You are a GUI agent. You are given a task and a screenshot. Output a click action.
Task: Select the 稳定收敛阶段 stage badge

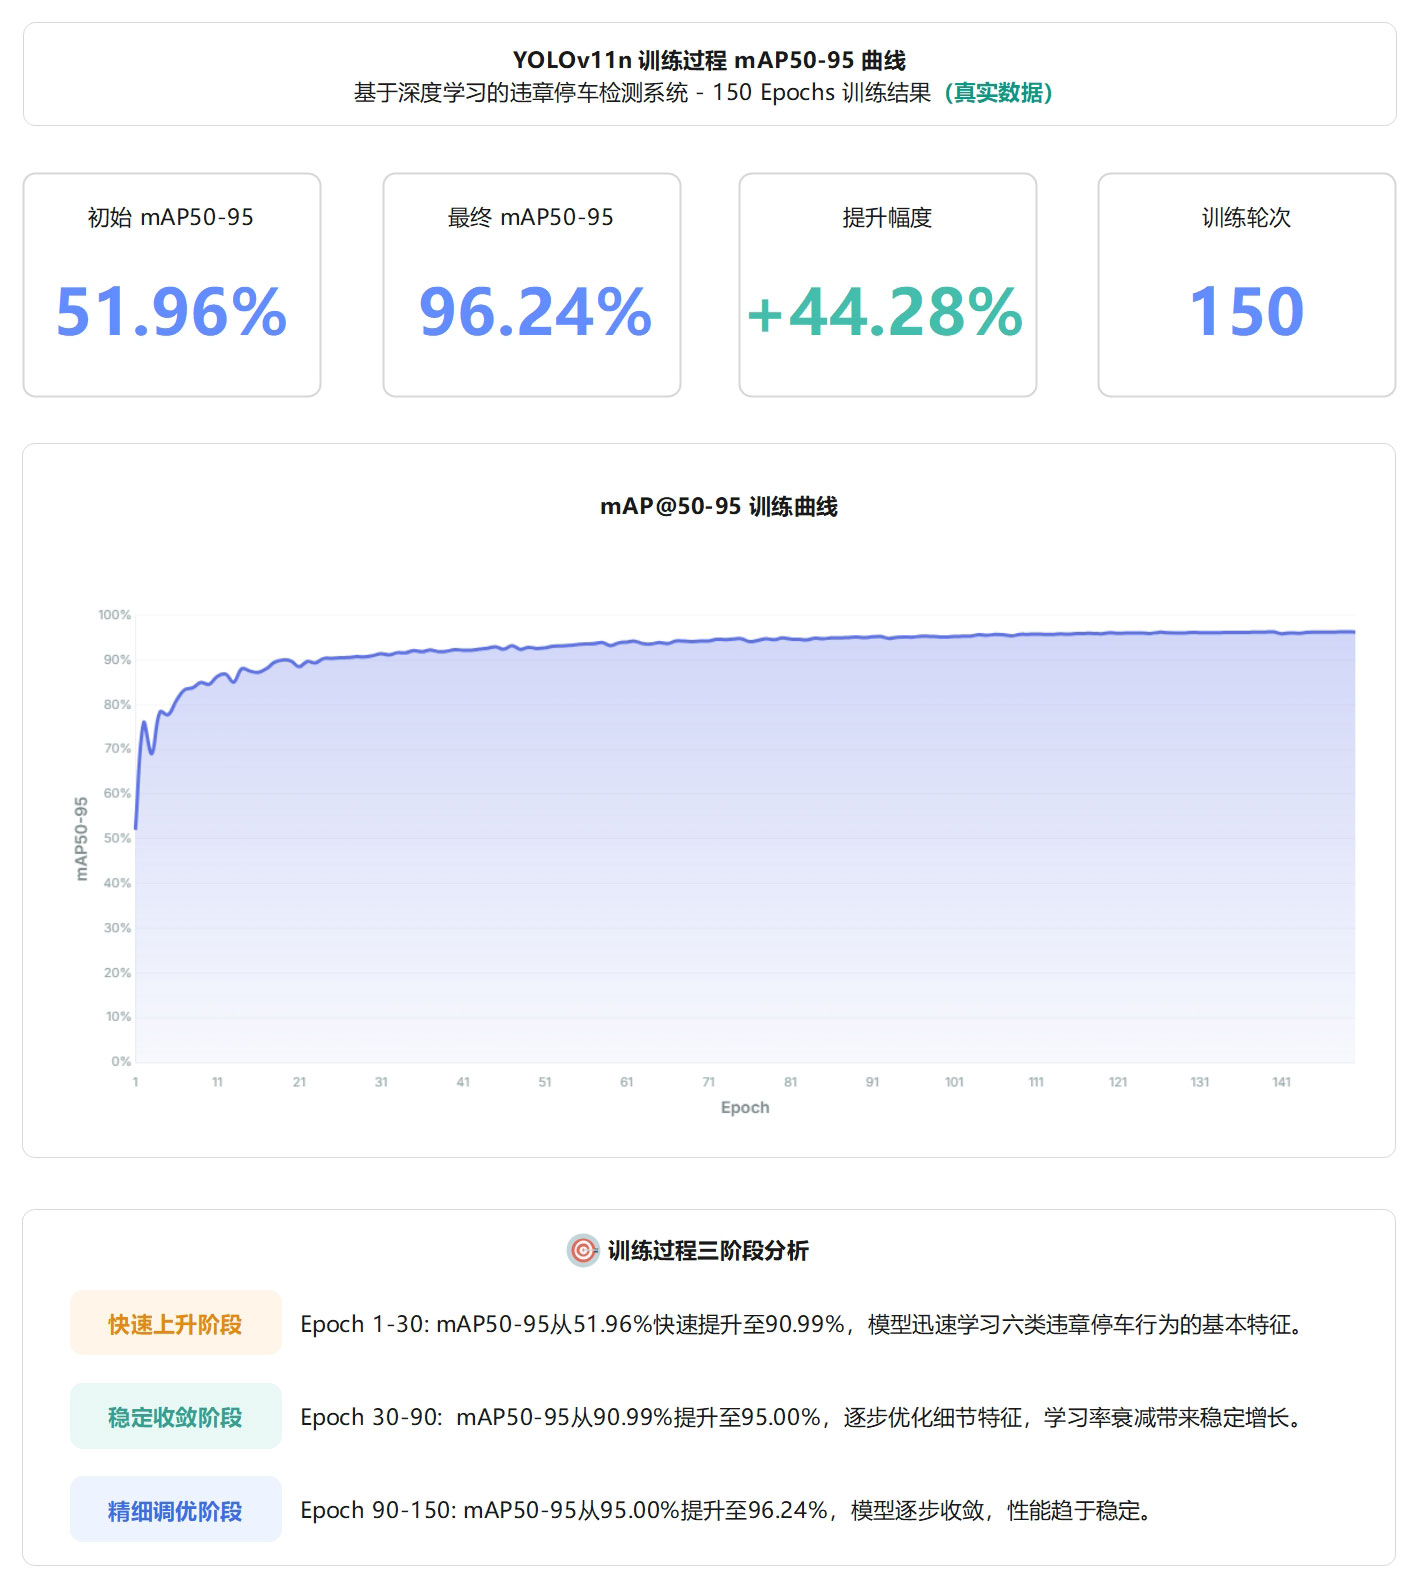point(175,1417)
